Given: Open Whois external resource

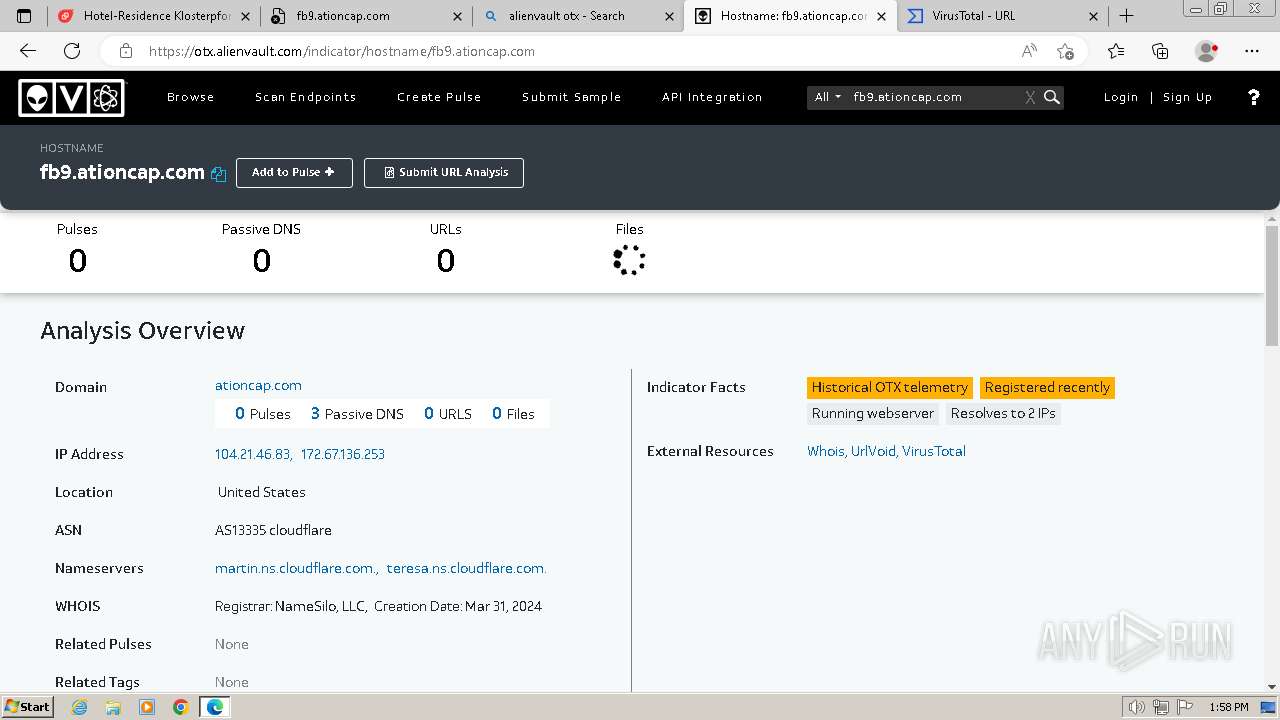Looking at the screenshot, I should pyautogui.click(x=826, y=451).
